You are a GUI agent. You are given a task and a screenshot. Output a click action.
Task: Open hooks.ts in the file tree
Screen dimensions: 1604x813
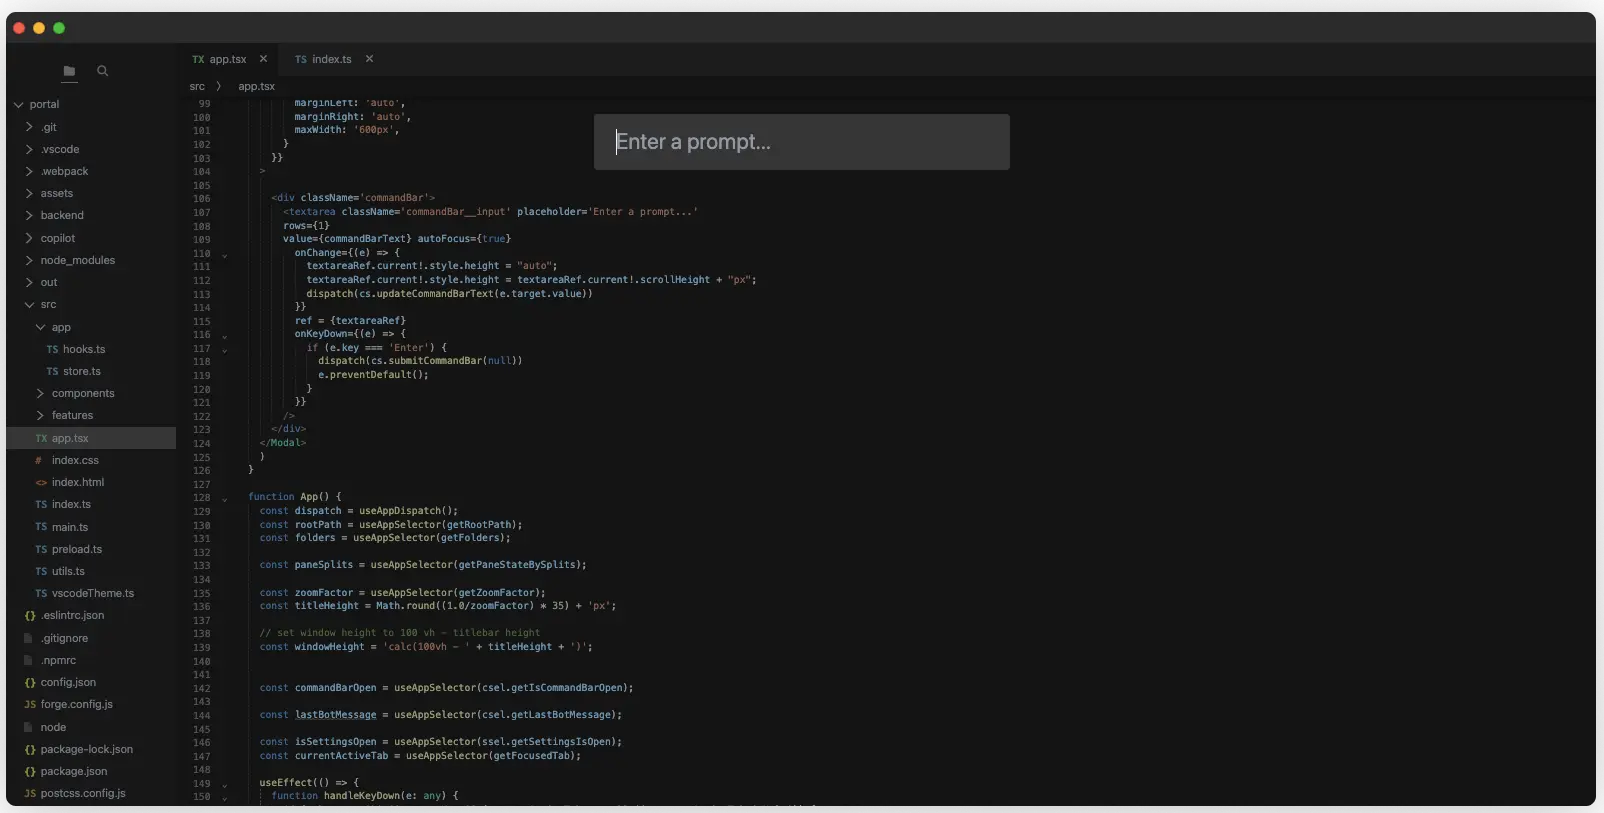[x=83, y=349]
